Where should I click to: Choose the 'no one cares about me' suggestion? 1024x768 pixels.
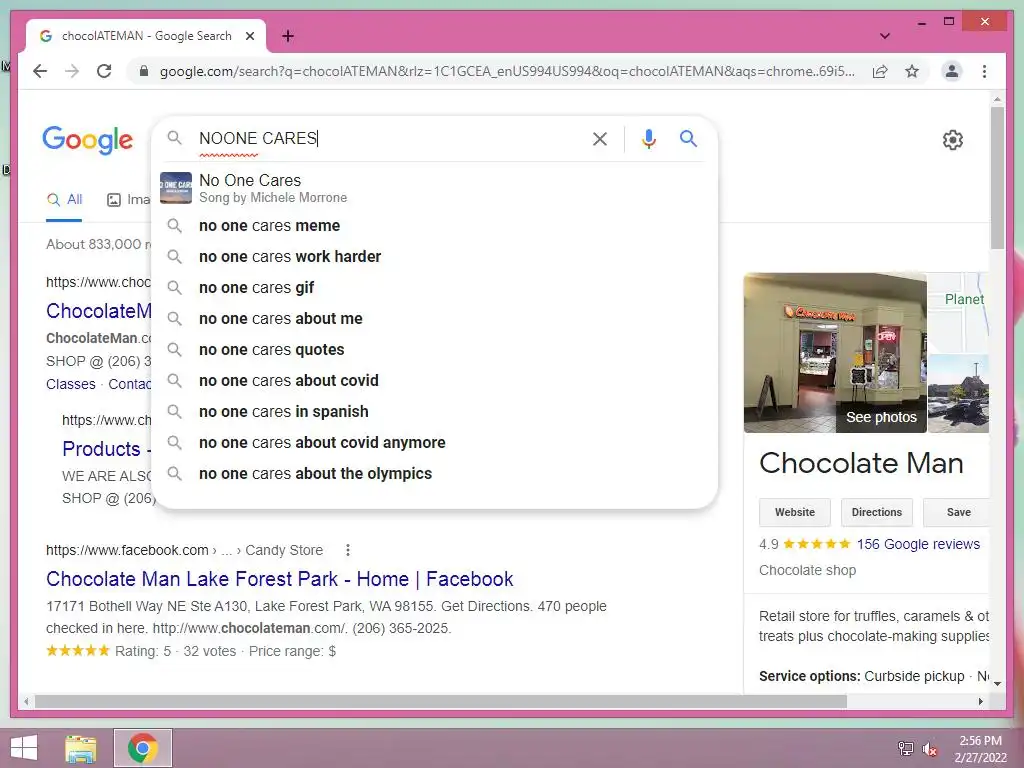tap(434, 319)
